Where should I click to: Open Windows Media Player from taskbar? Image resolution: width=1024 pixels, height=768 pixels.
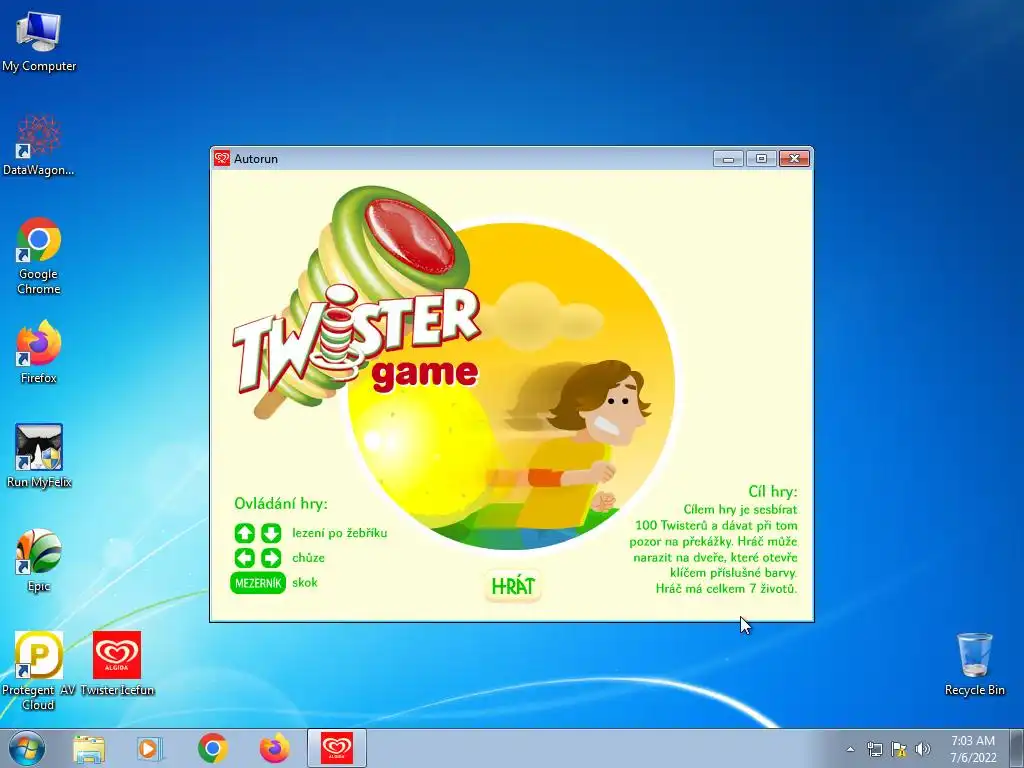tap(149, 748)
